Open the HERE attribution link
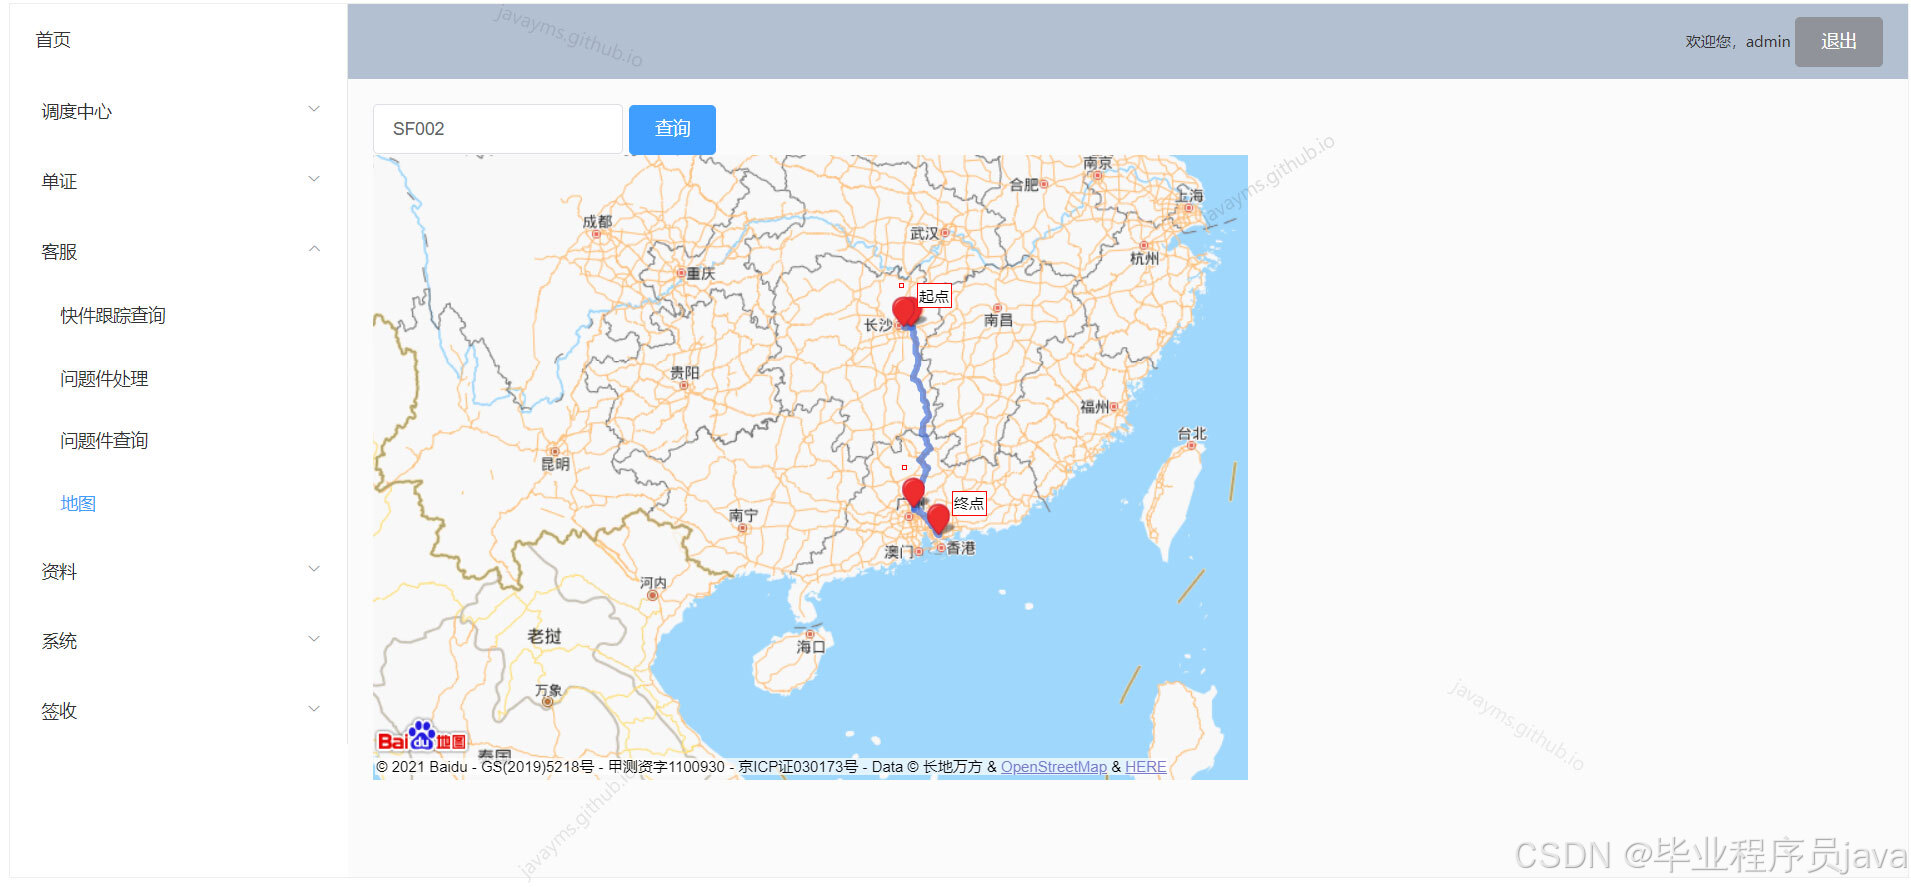 [1146, 767]
